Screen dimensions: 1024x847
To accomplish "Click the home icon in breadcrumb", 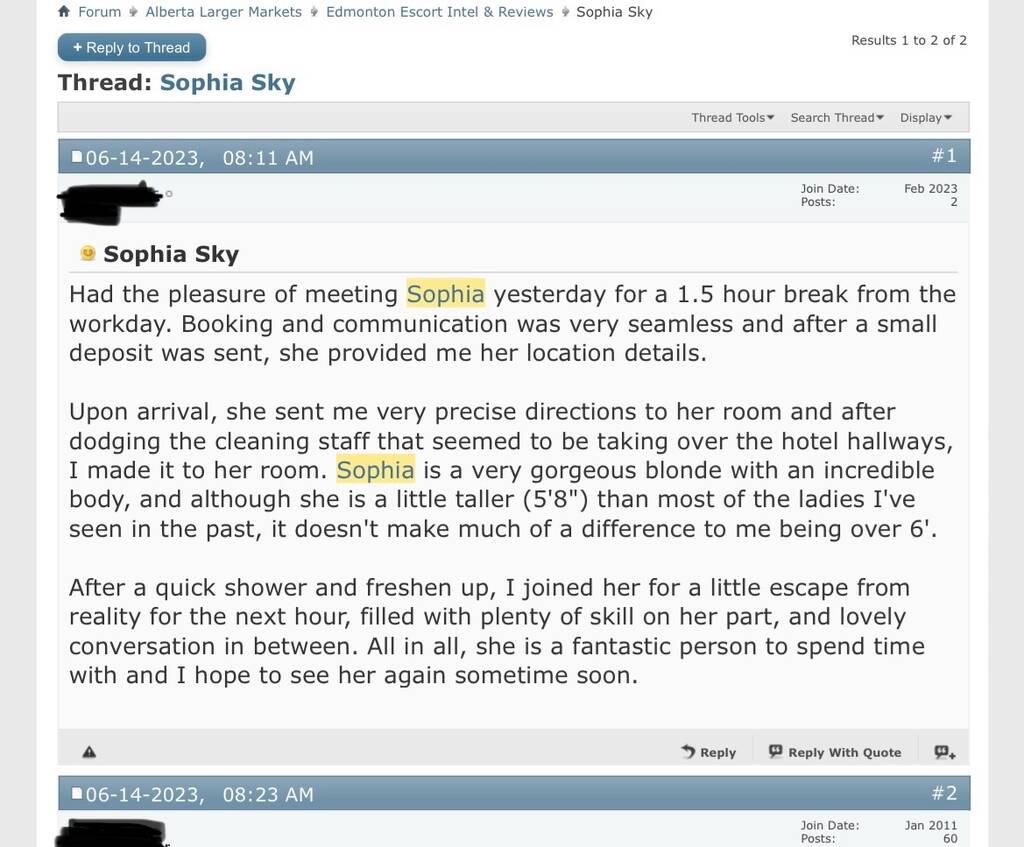I will tap(64, 12).
